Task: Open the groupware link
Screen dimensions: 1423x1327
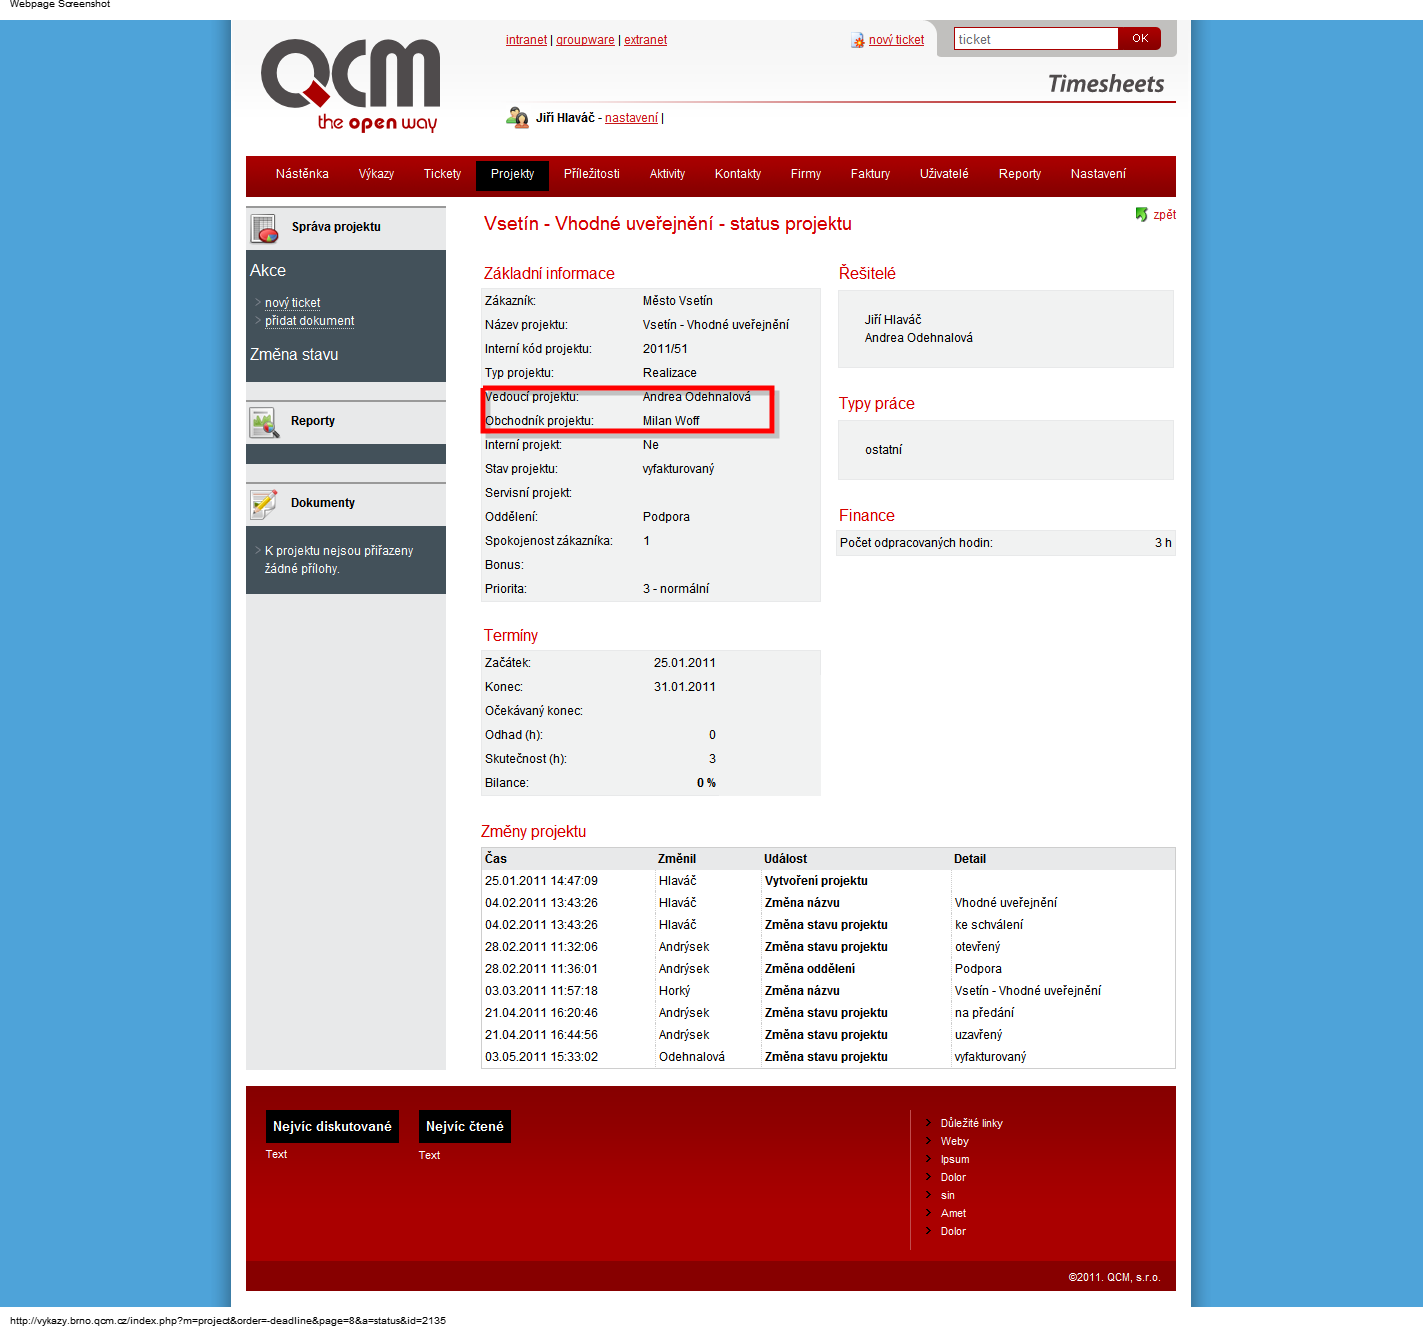Action: tap(585, 40)
